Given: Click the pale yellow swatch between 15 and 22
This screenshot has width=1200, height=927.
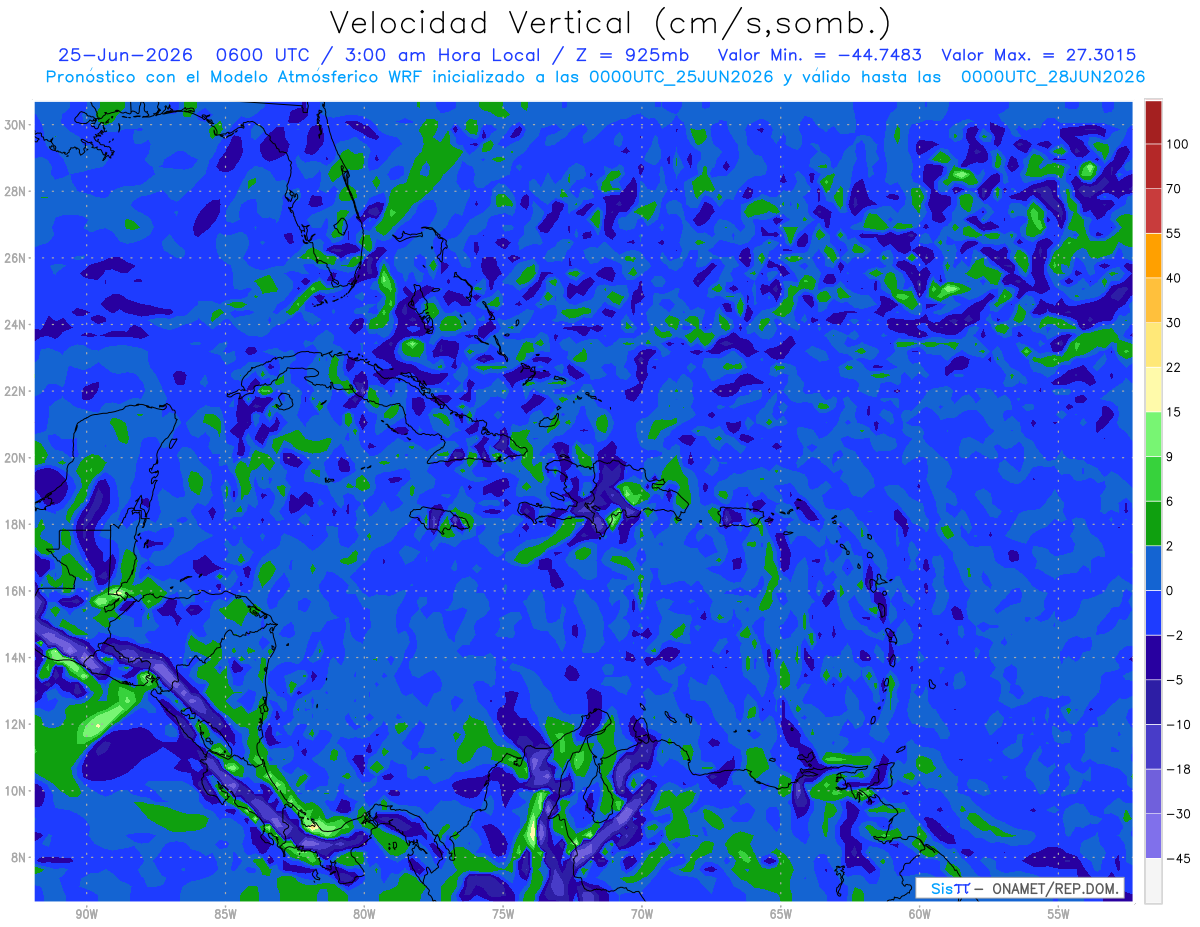Looking at the screenshot, I should click(1153, 389).
